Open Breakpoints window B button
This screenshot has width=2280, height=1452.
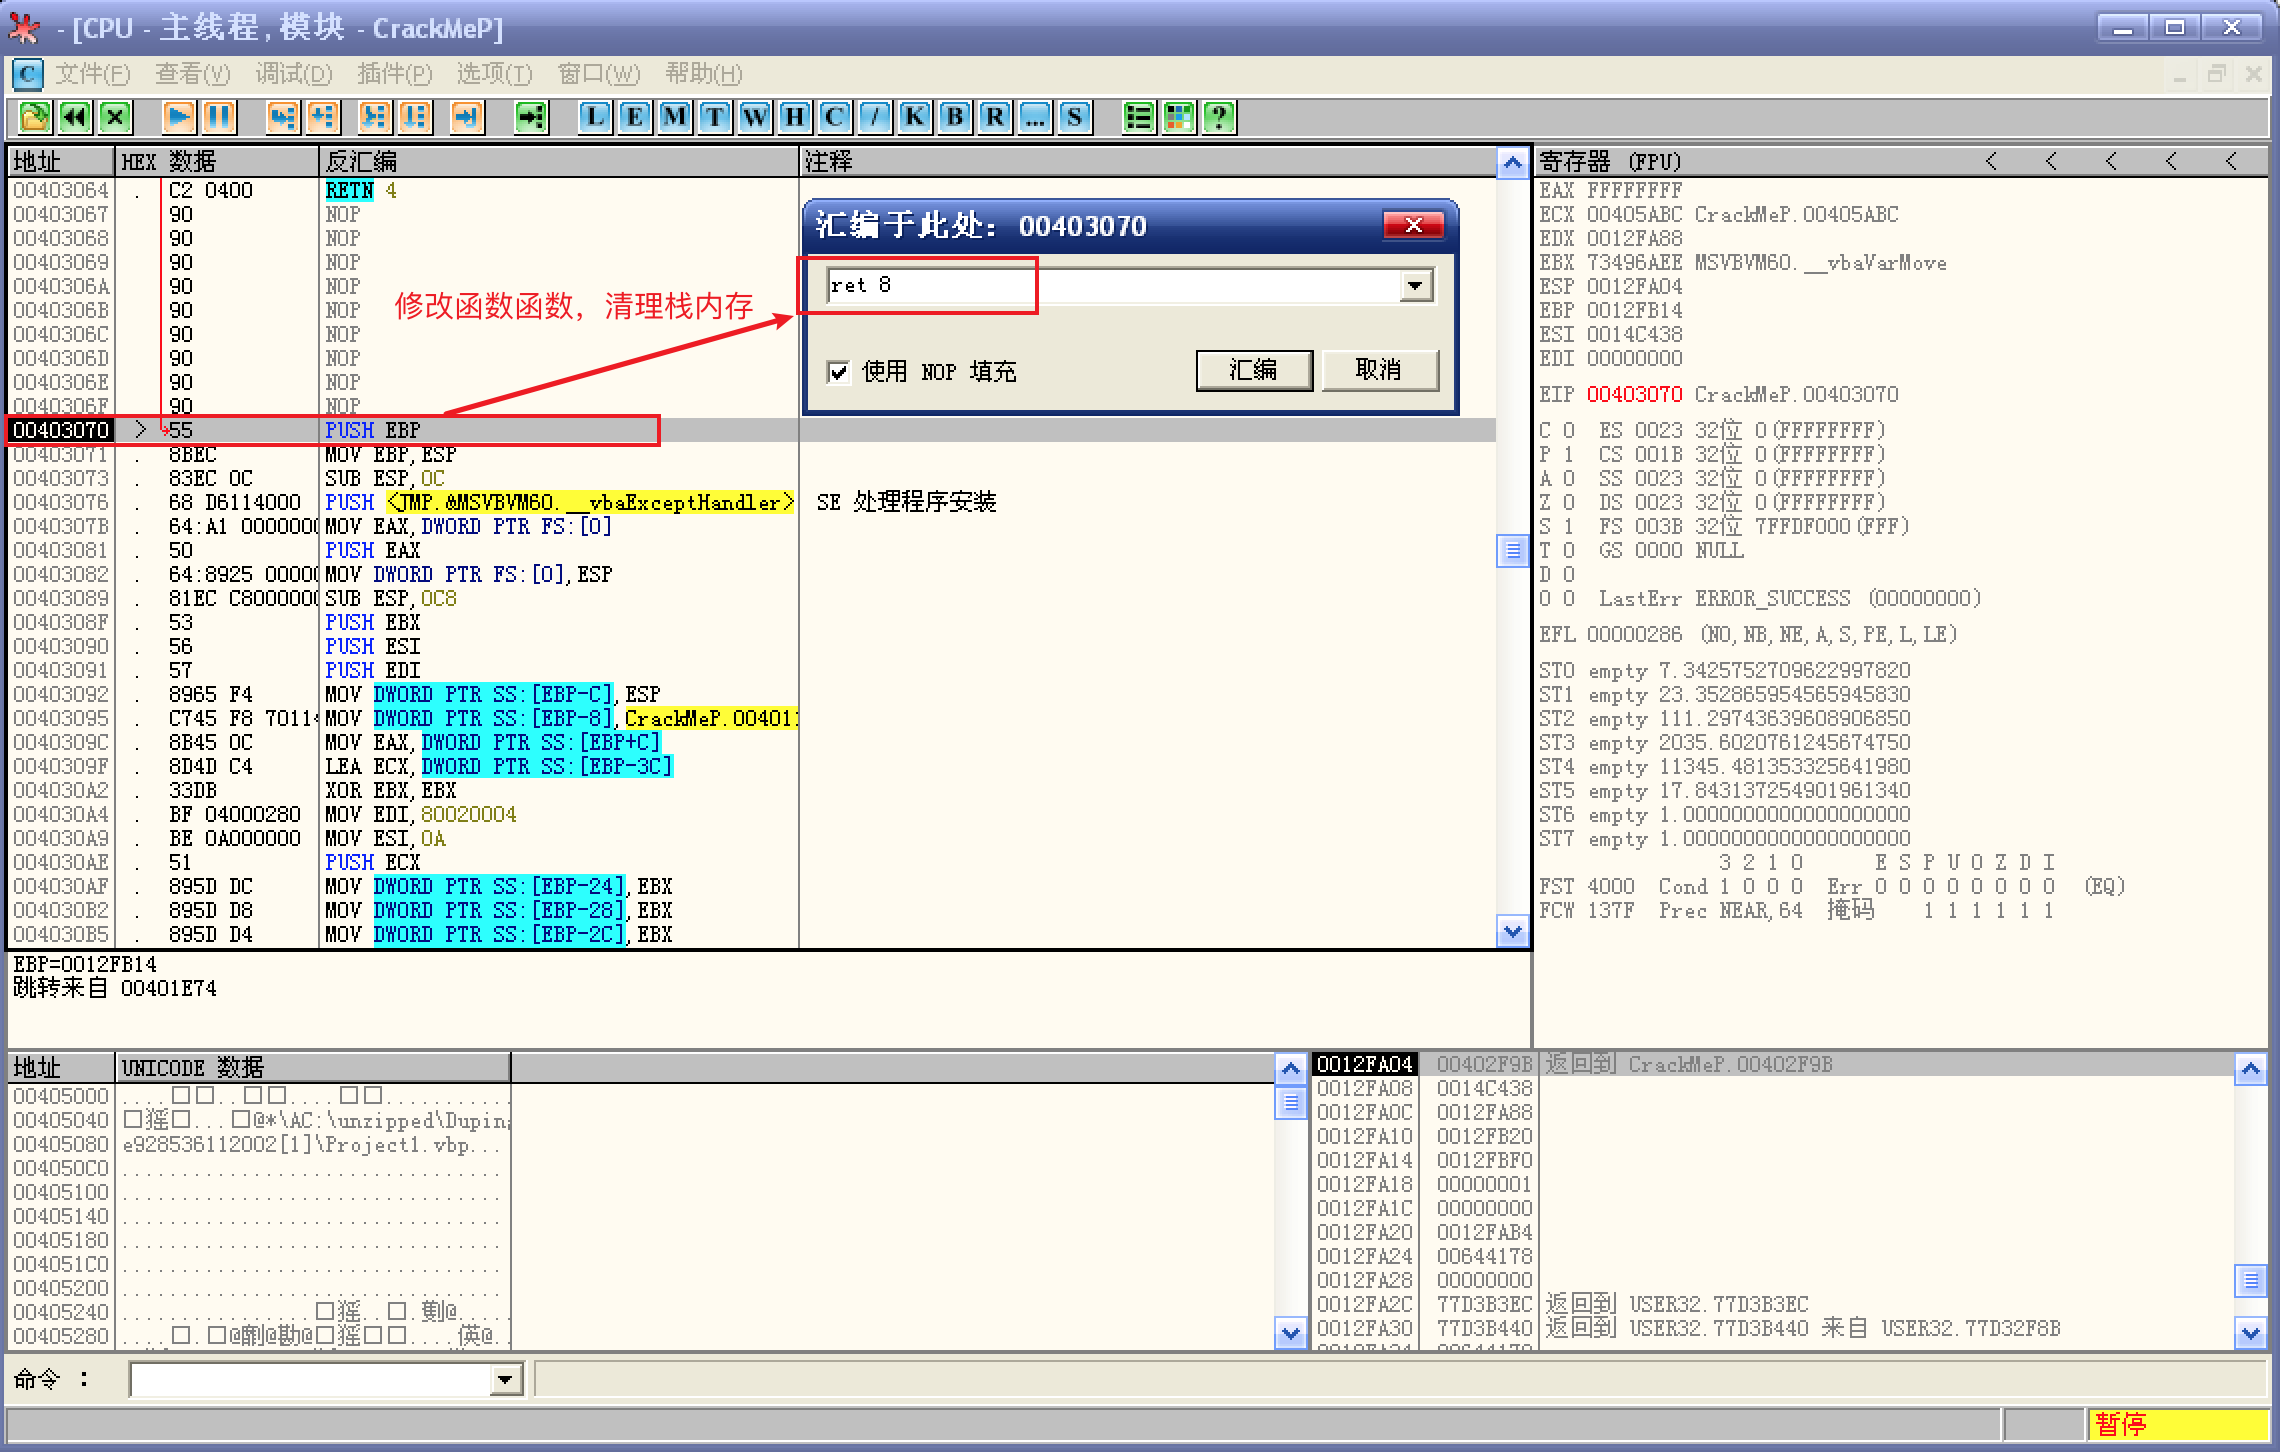point(955,117)
